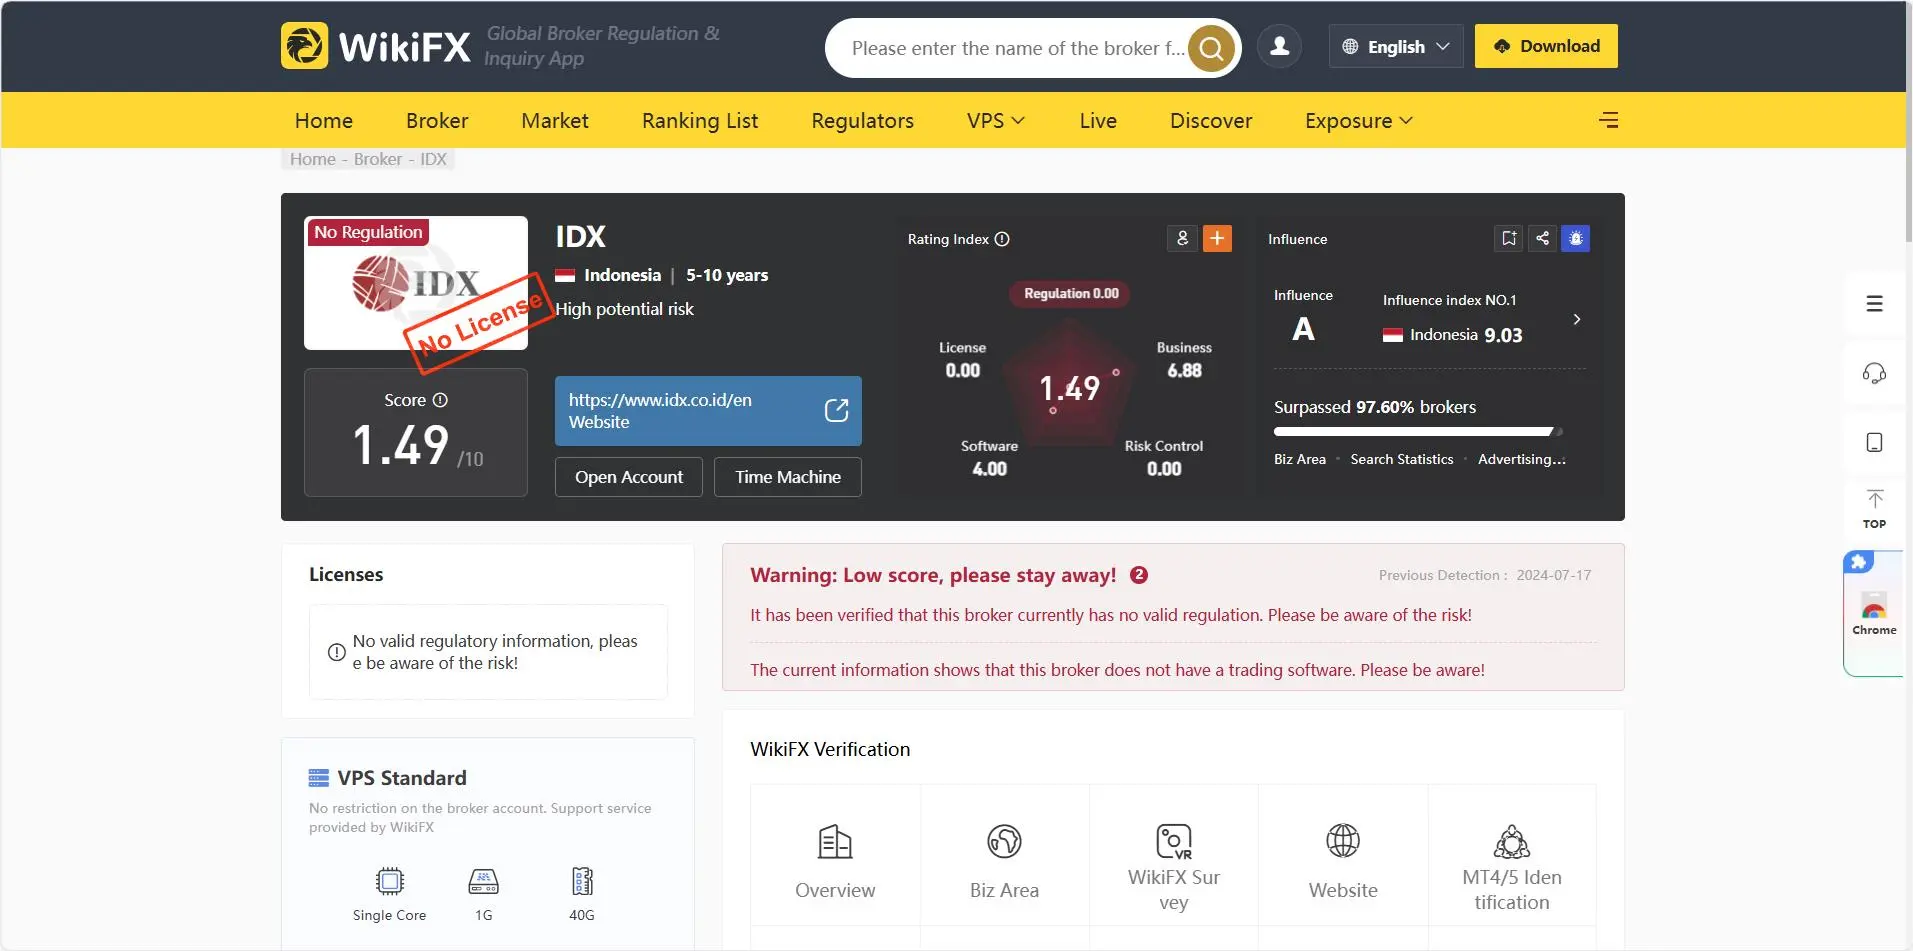The width and height of the screenshot is (1913, 951).
Task: Click the WikiFX logo
Action: tap(375, 46)
